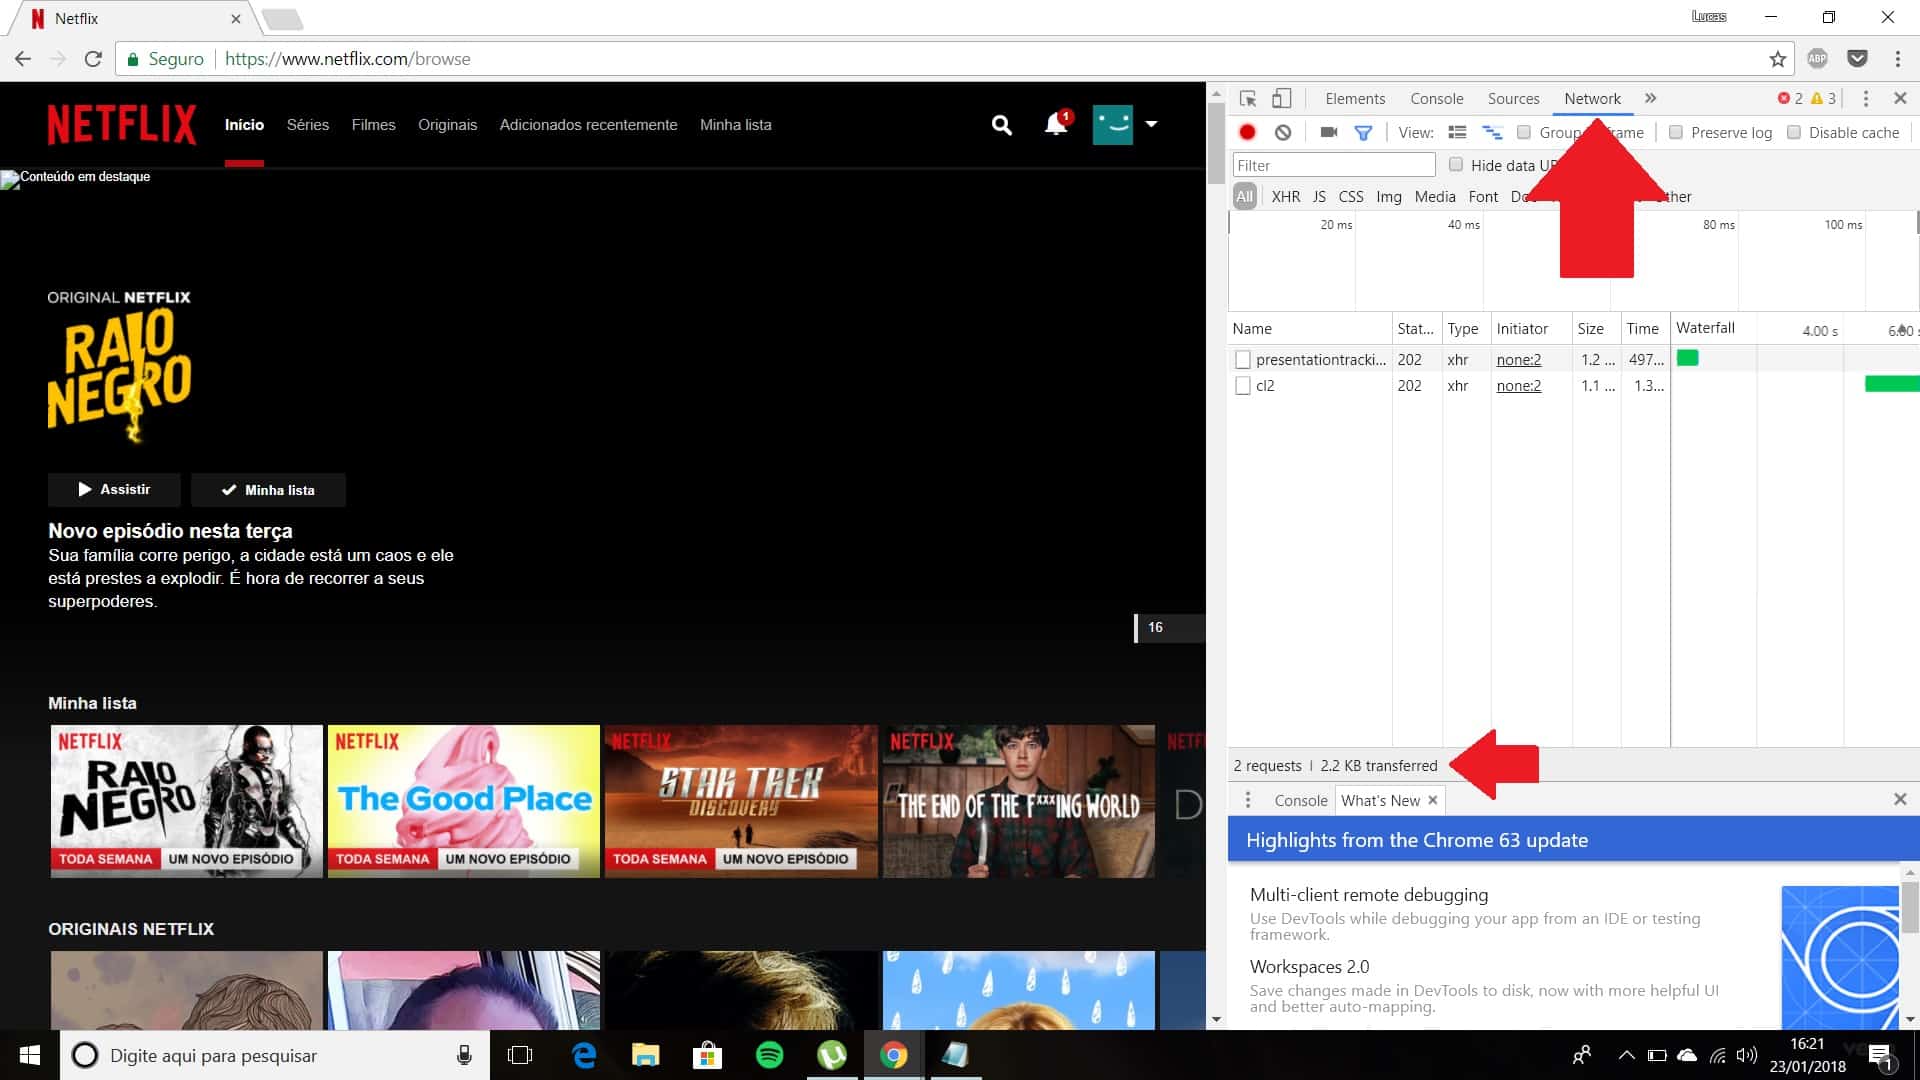Open none:2 initiator of cl2 request

(1518, 385)
